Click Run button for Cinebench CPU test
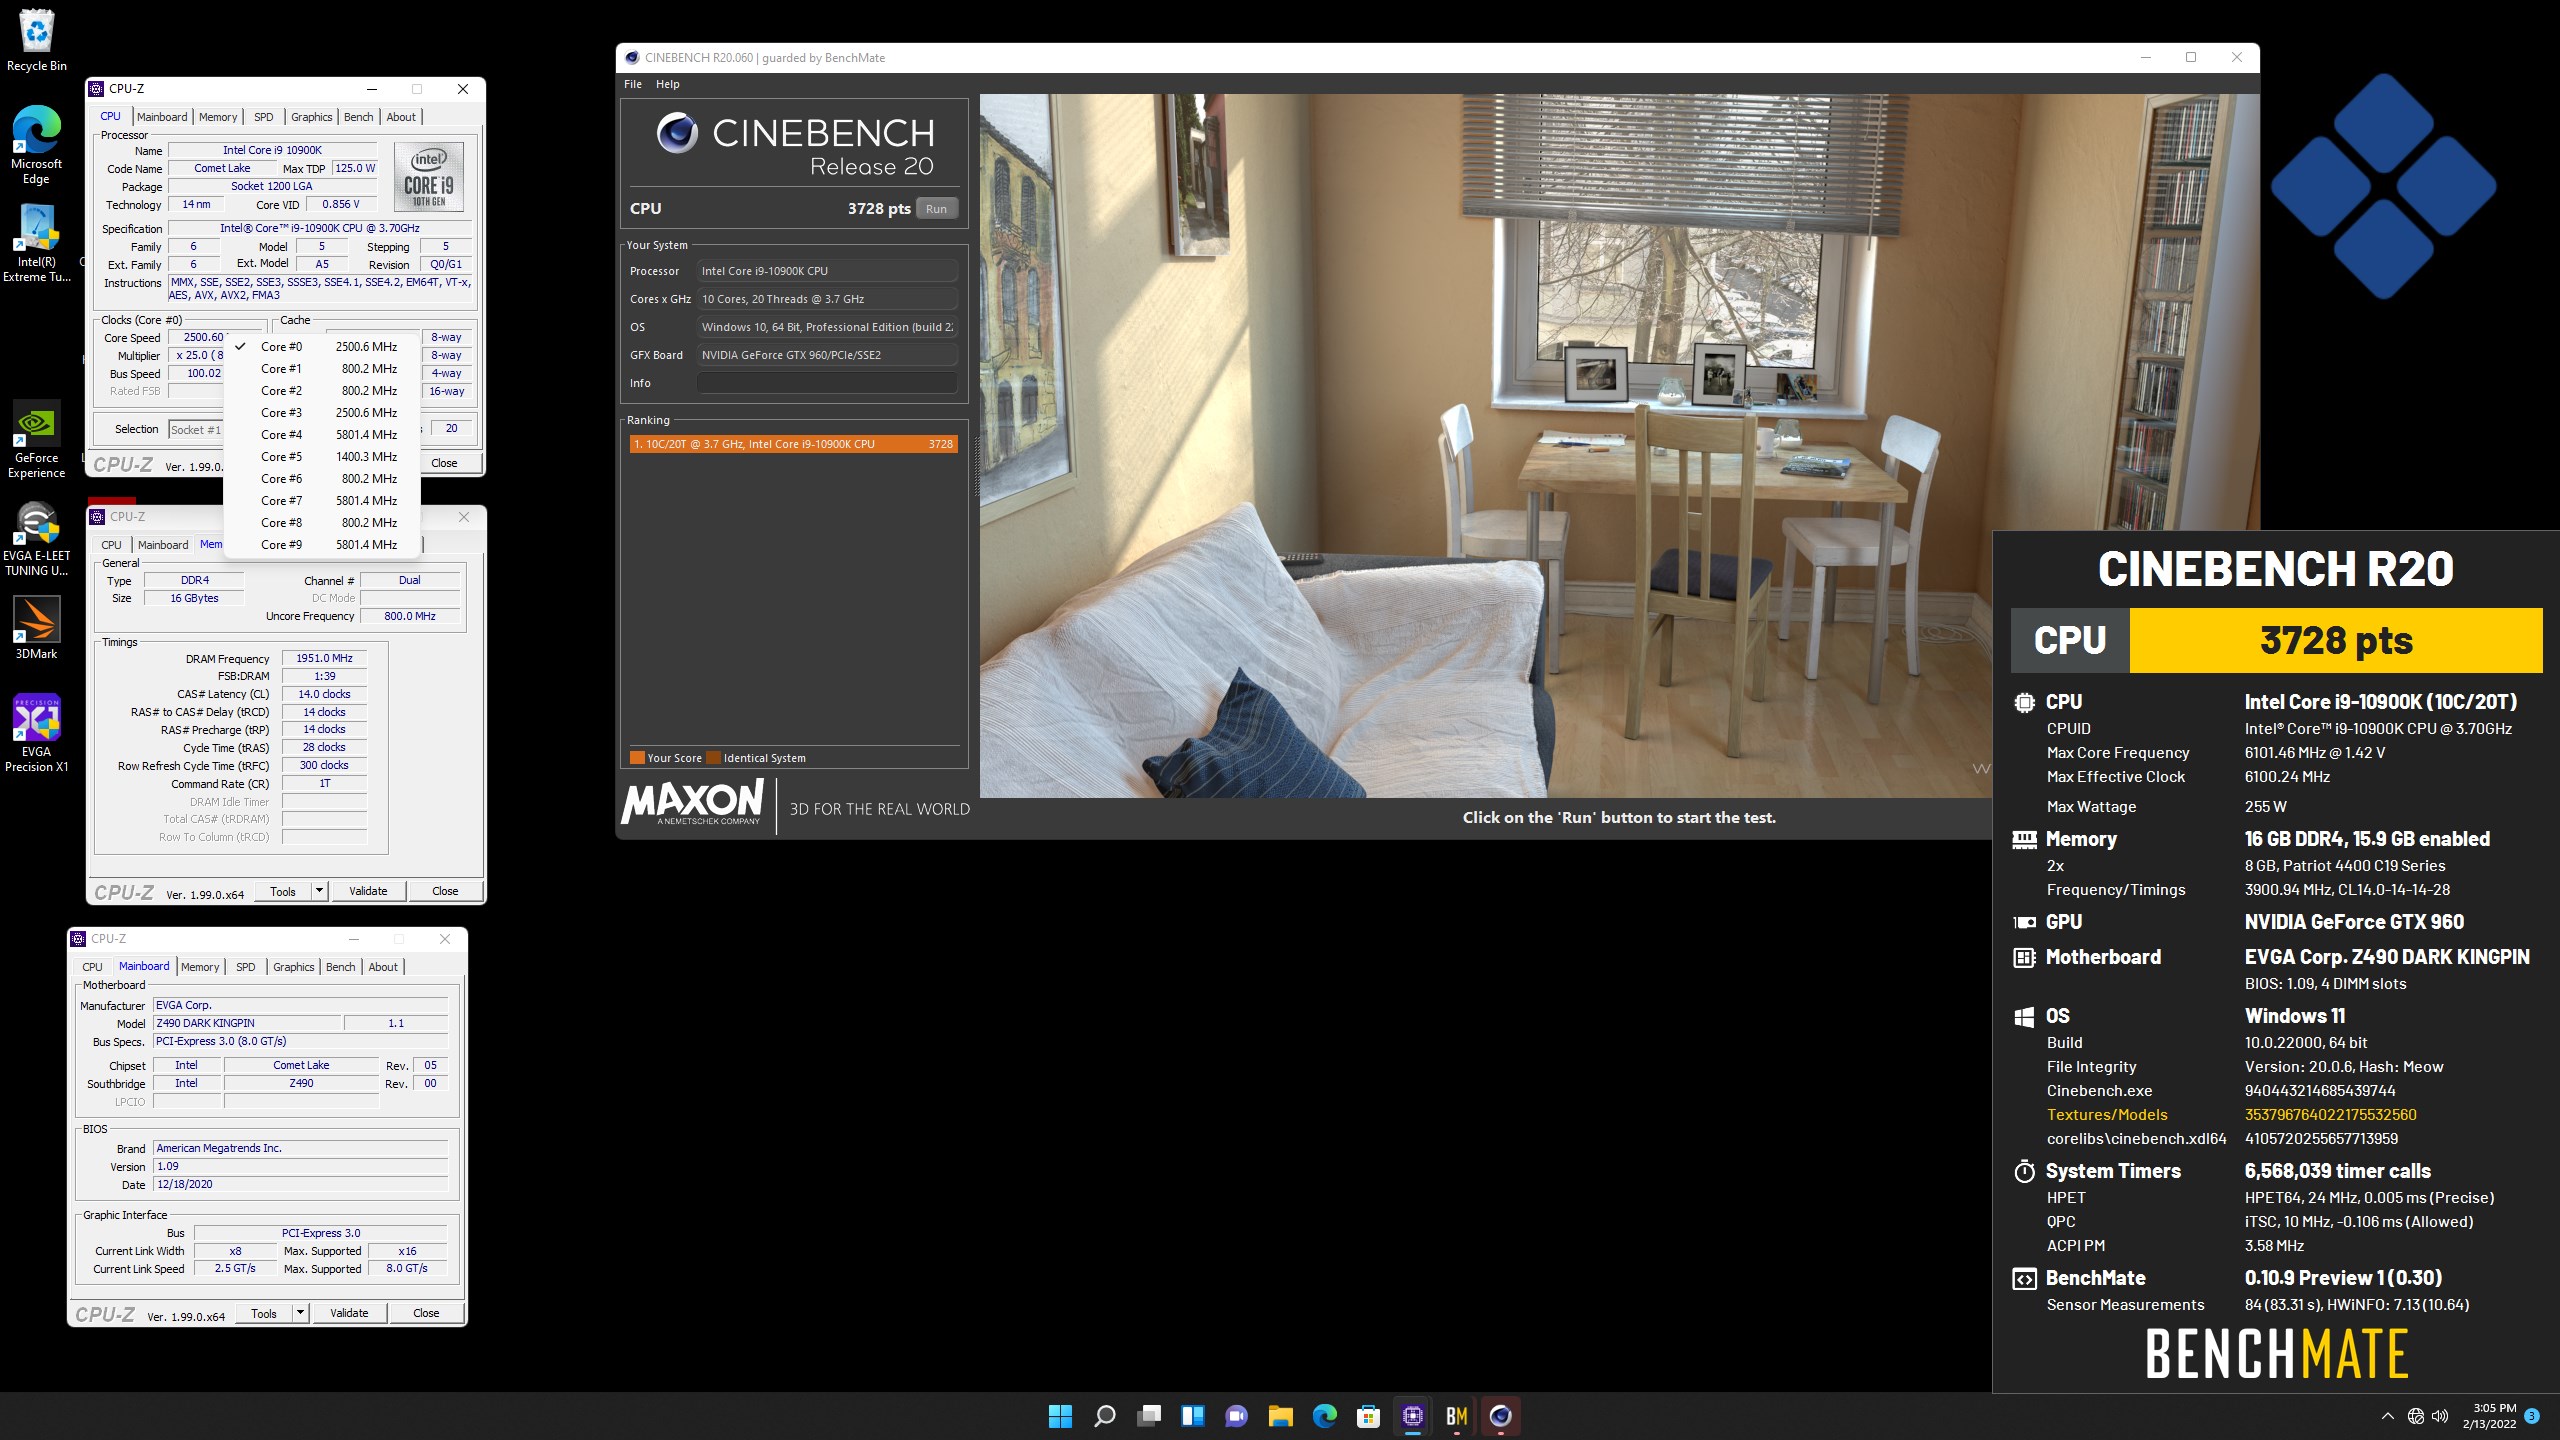Image resolution: width=2560 pixels, height=1440 pixels. tap(936, 209)
